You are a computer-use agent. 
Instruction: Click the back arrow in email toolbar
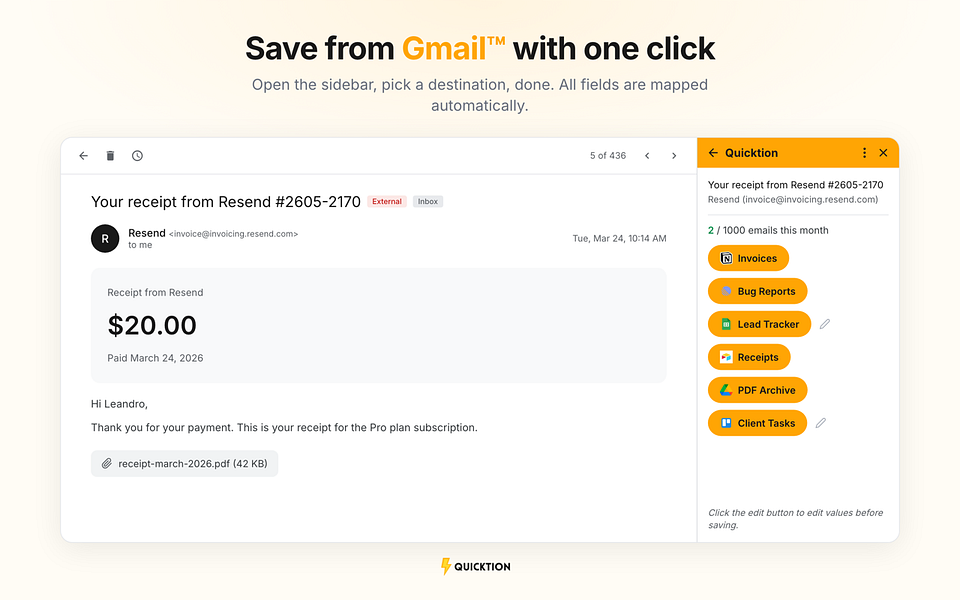point(83,156)
